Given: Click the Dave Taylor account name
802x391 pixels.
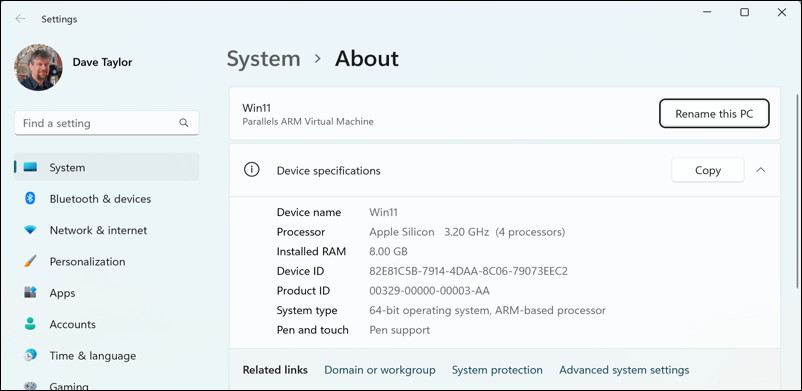Looking at the screenshot, I should point(102,62).
